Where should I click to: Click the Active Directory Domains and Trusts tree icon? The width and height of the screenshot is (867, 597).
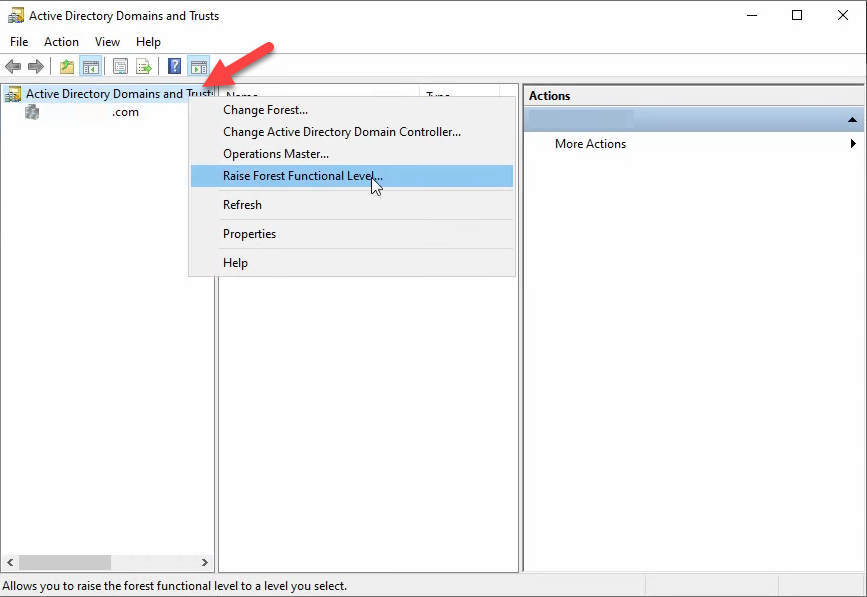pos(13,94)
